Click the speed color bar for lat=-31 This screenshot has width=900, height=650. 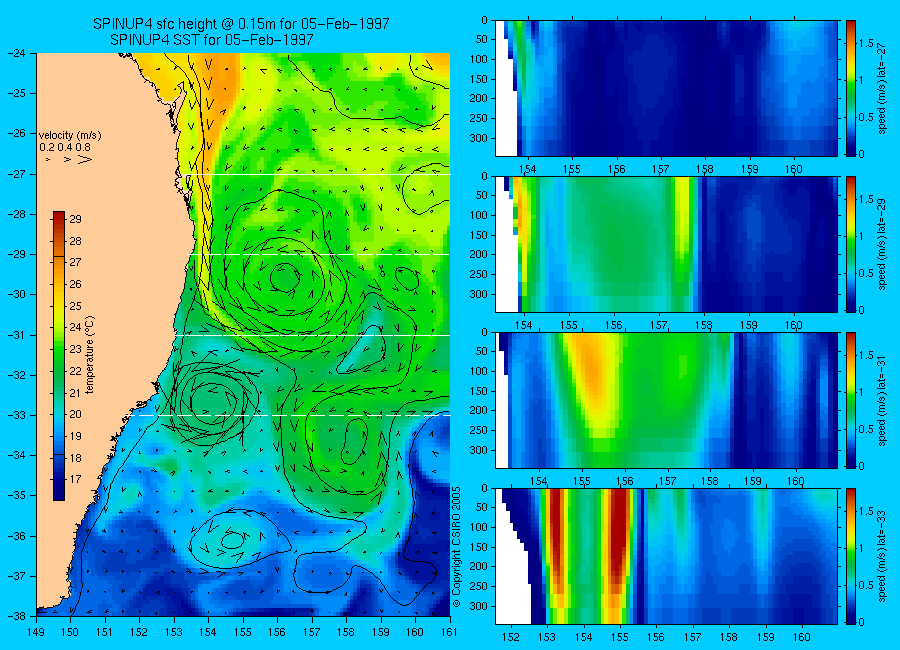[x=850, y=400]
